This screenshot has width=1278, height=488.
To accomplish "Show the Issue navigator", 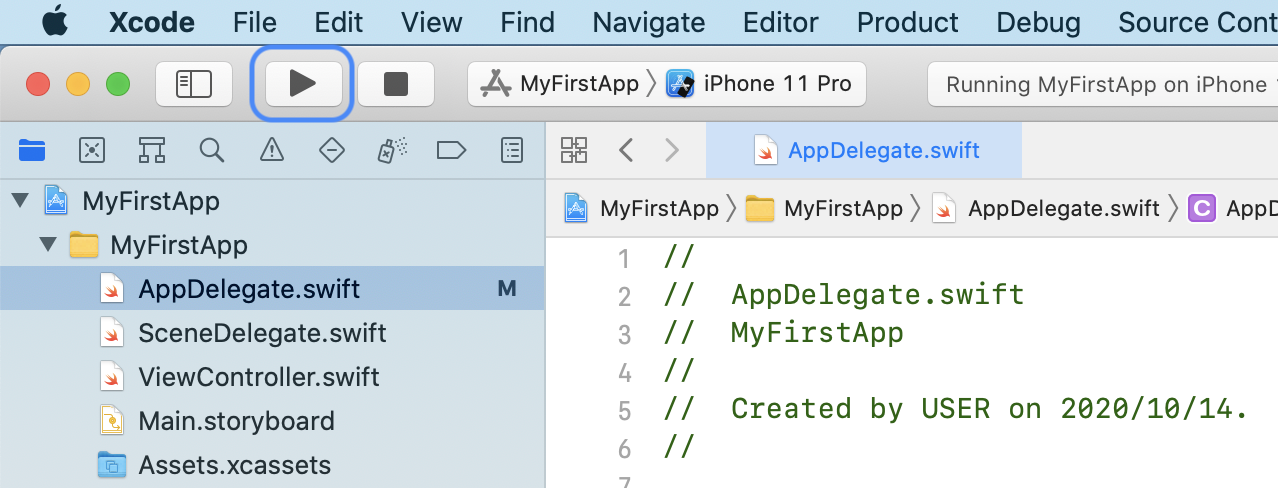I will pyautogui.click(x=271, y=151).
